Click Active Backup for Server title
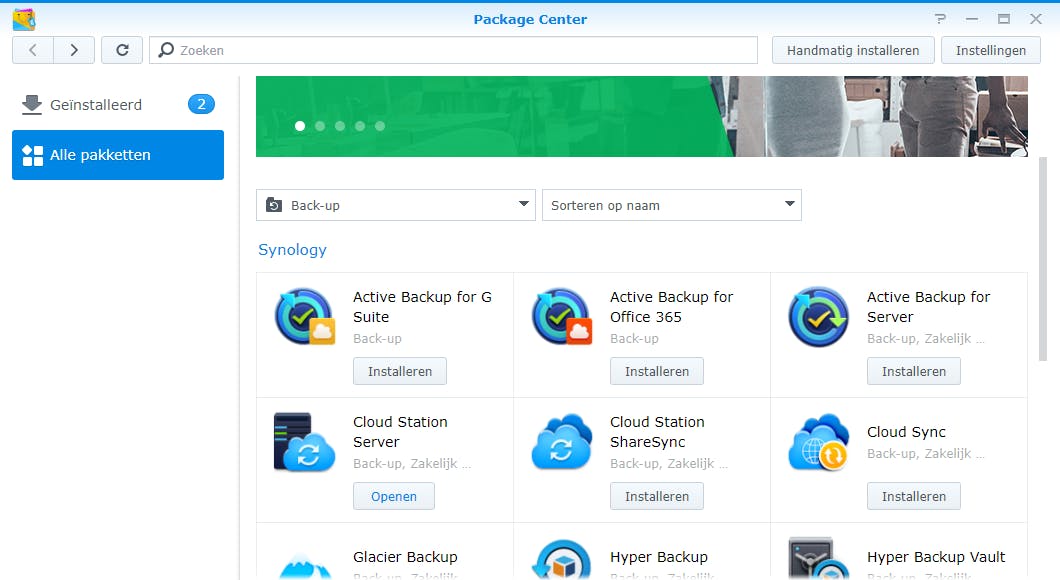1060x580 pixels. coord(928,307)
